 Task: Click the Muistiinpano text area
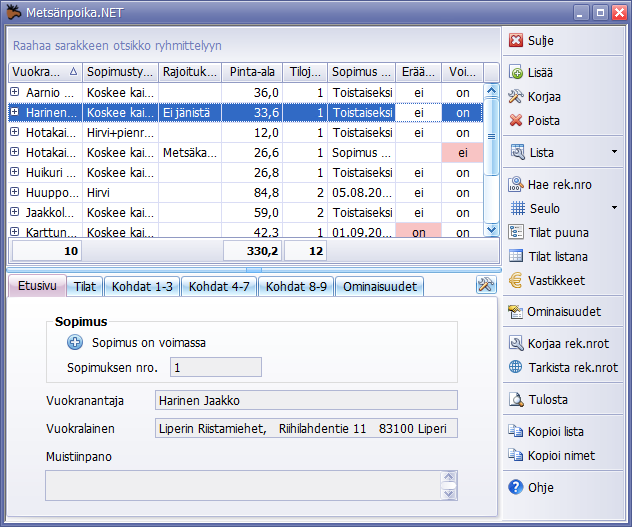point(242,485)
